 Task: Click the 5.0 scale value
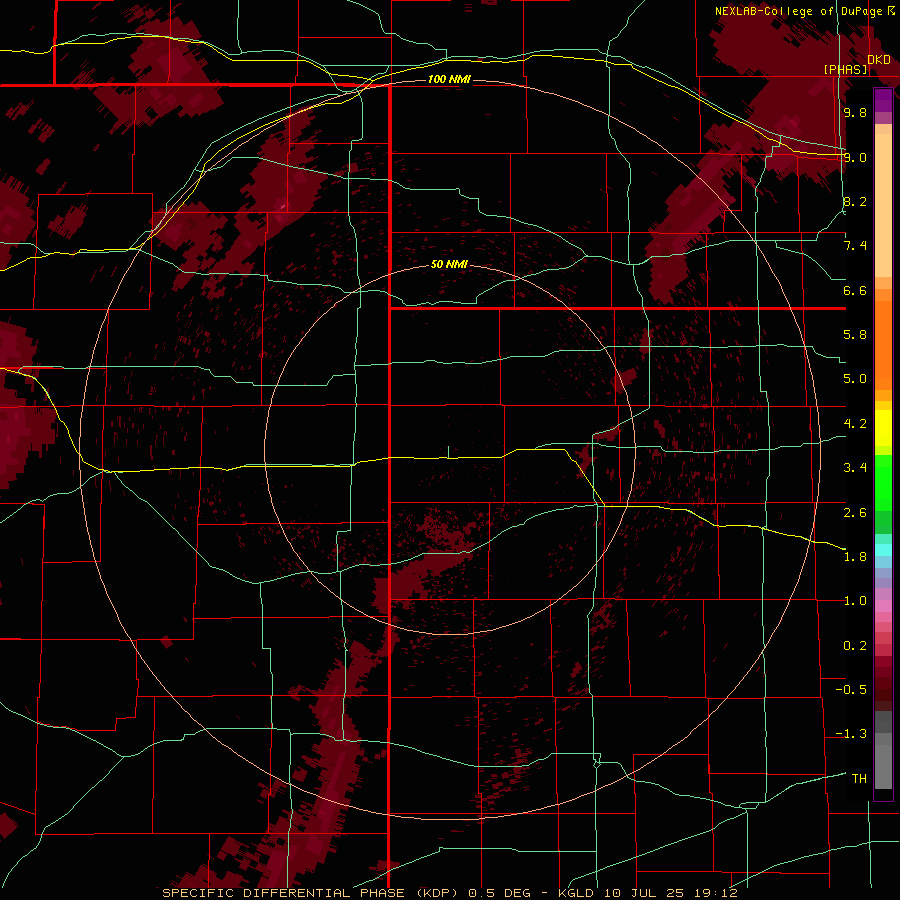pos(855,379)
